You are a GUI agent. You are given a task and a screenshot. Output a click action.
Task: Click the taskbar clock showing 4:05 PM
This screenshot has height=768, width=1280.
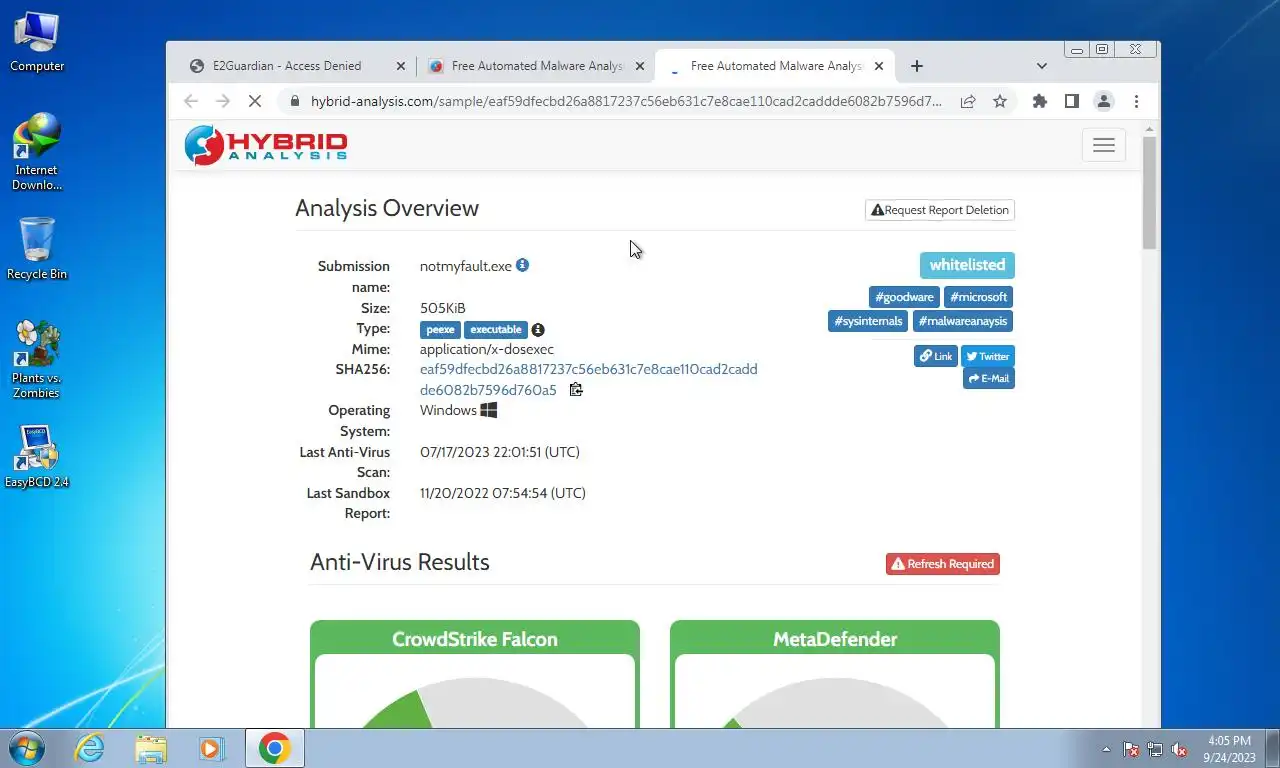[1228, 749]
